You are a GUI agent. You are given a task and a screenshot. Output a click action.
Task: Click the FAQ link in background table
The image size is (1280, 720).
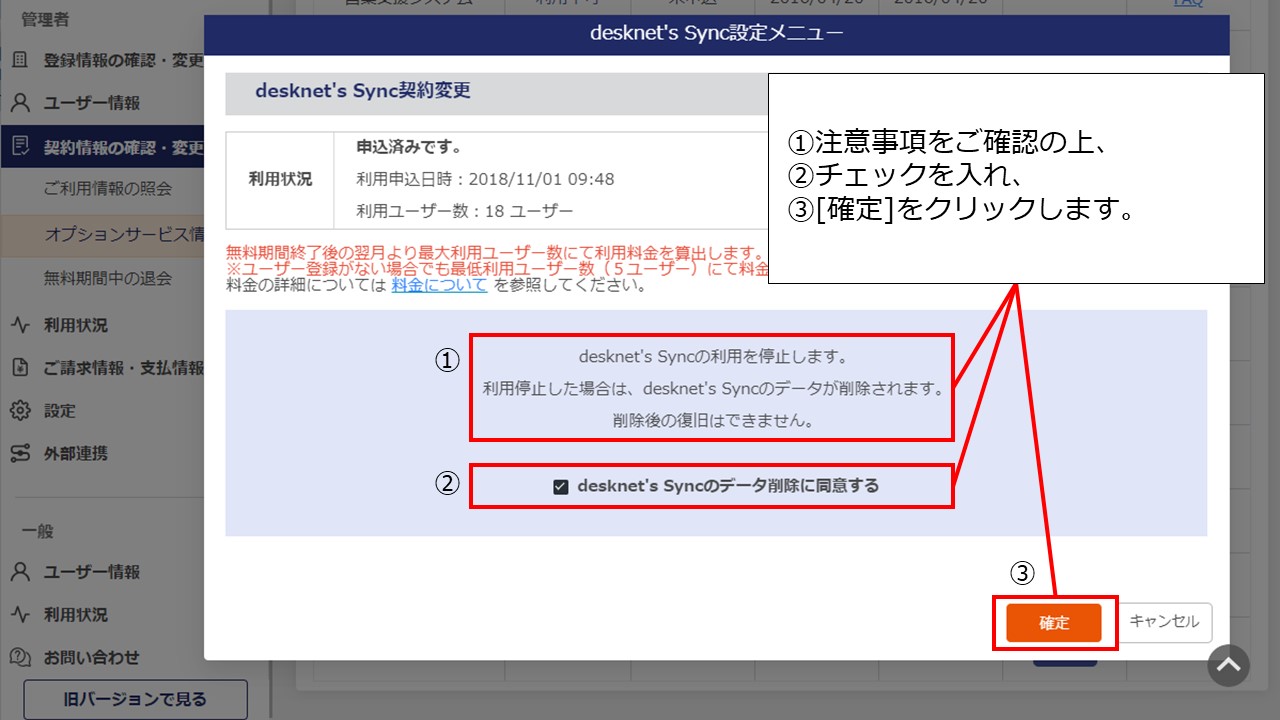click(1188, 3)
